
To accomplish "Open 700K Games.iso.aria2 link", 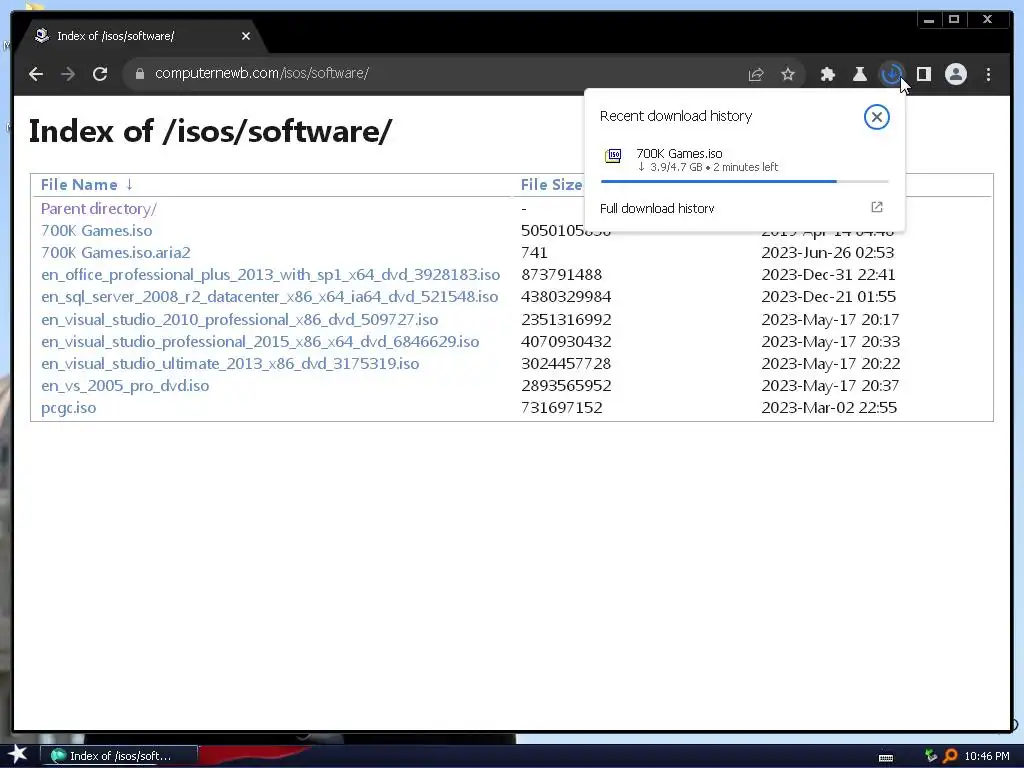I will 116,253.
